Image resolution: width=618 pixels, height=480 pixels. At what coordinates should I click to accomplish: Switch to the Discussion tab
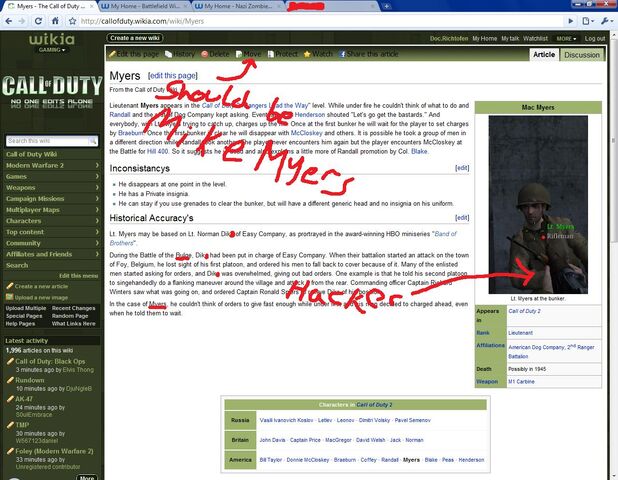pyautogui.click(x=582, y=55)
